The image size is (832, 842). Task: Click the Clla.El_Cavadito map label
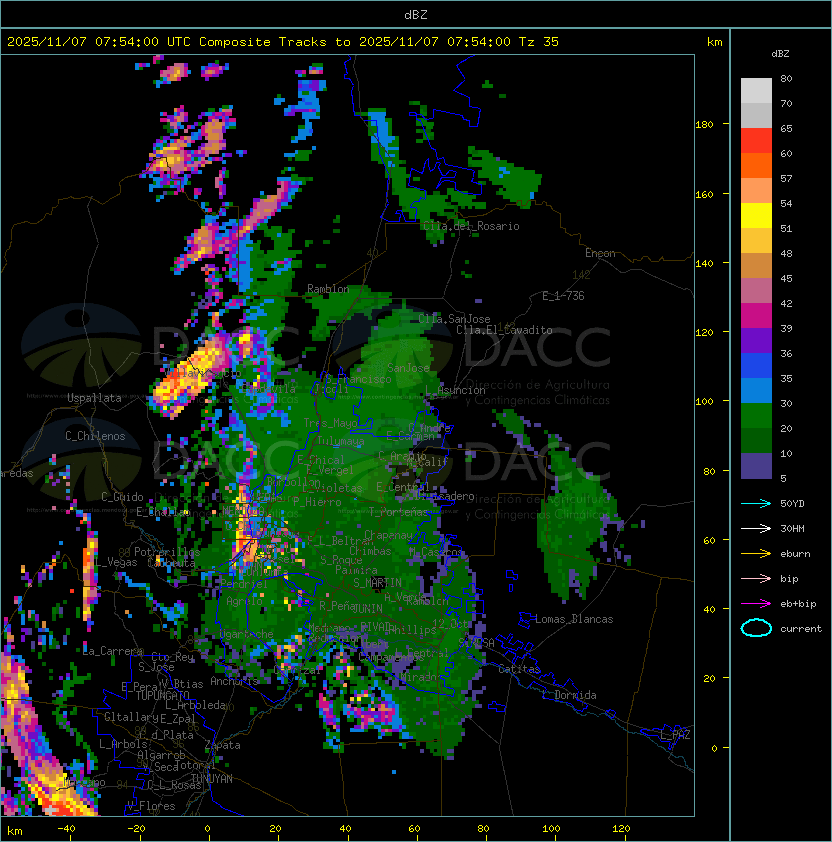504,330
